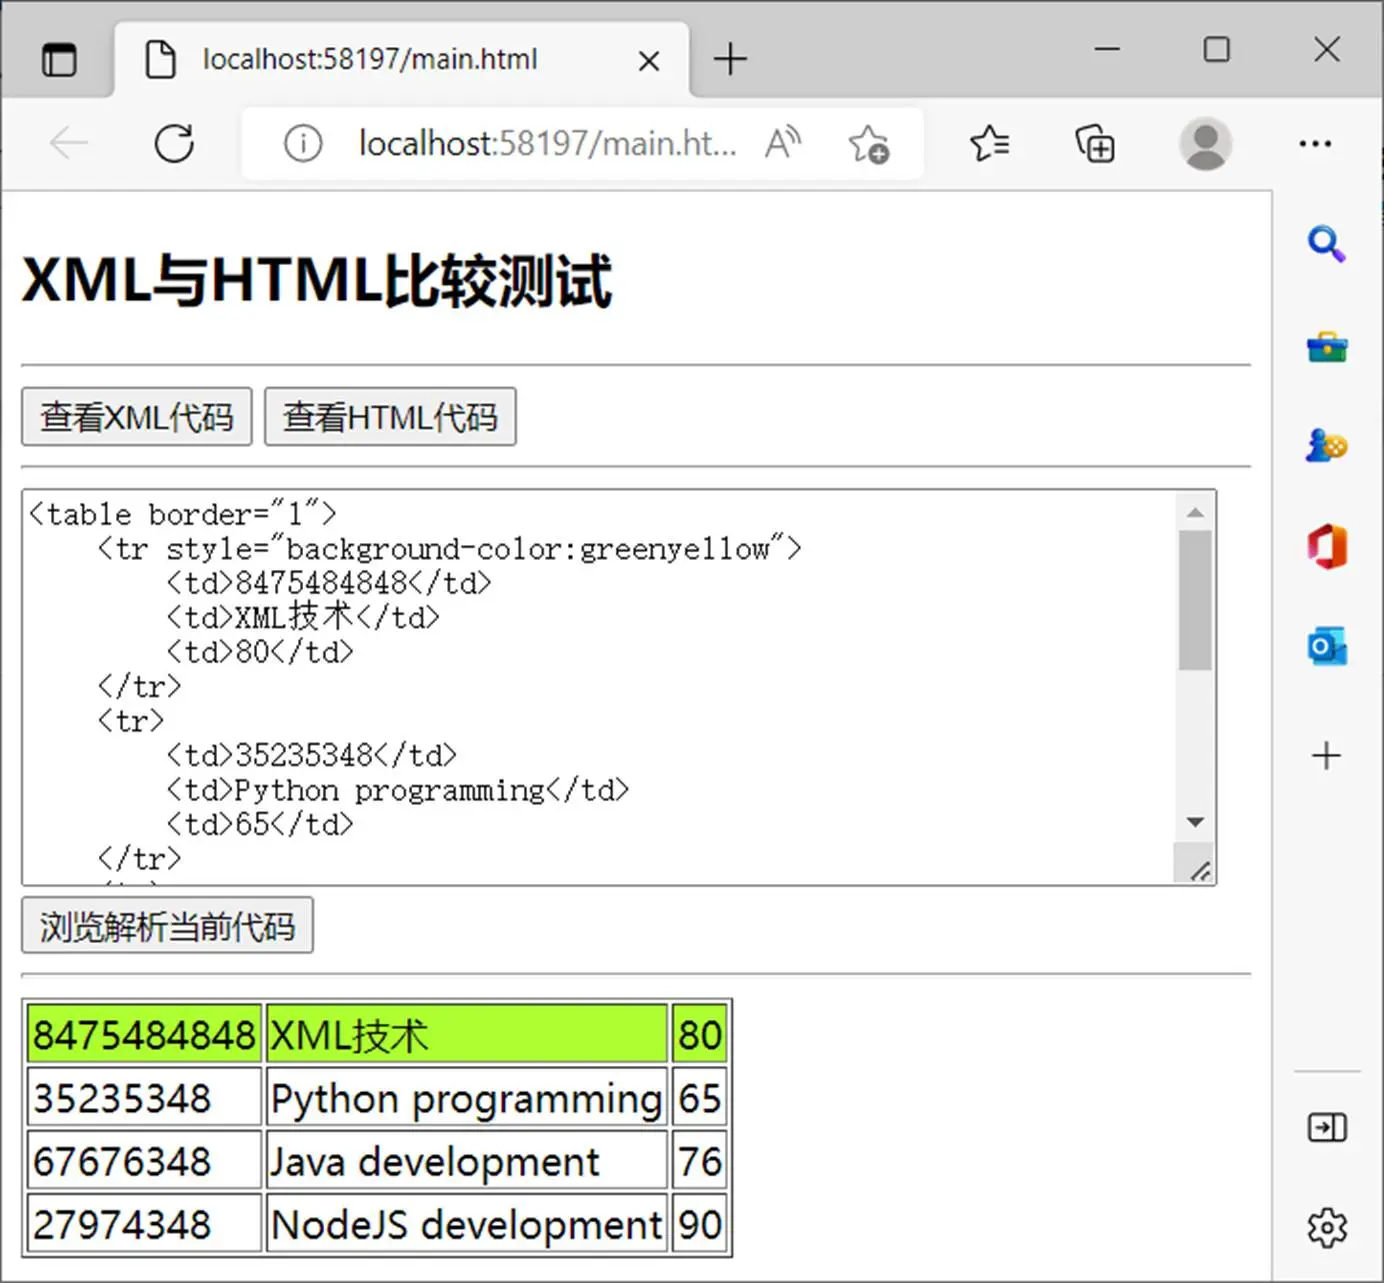View site information icon
Viewport: 1384px width, 1283px height.
303,144
